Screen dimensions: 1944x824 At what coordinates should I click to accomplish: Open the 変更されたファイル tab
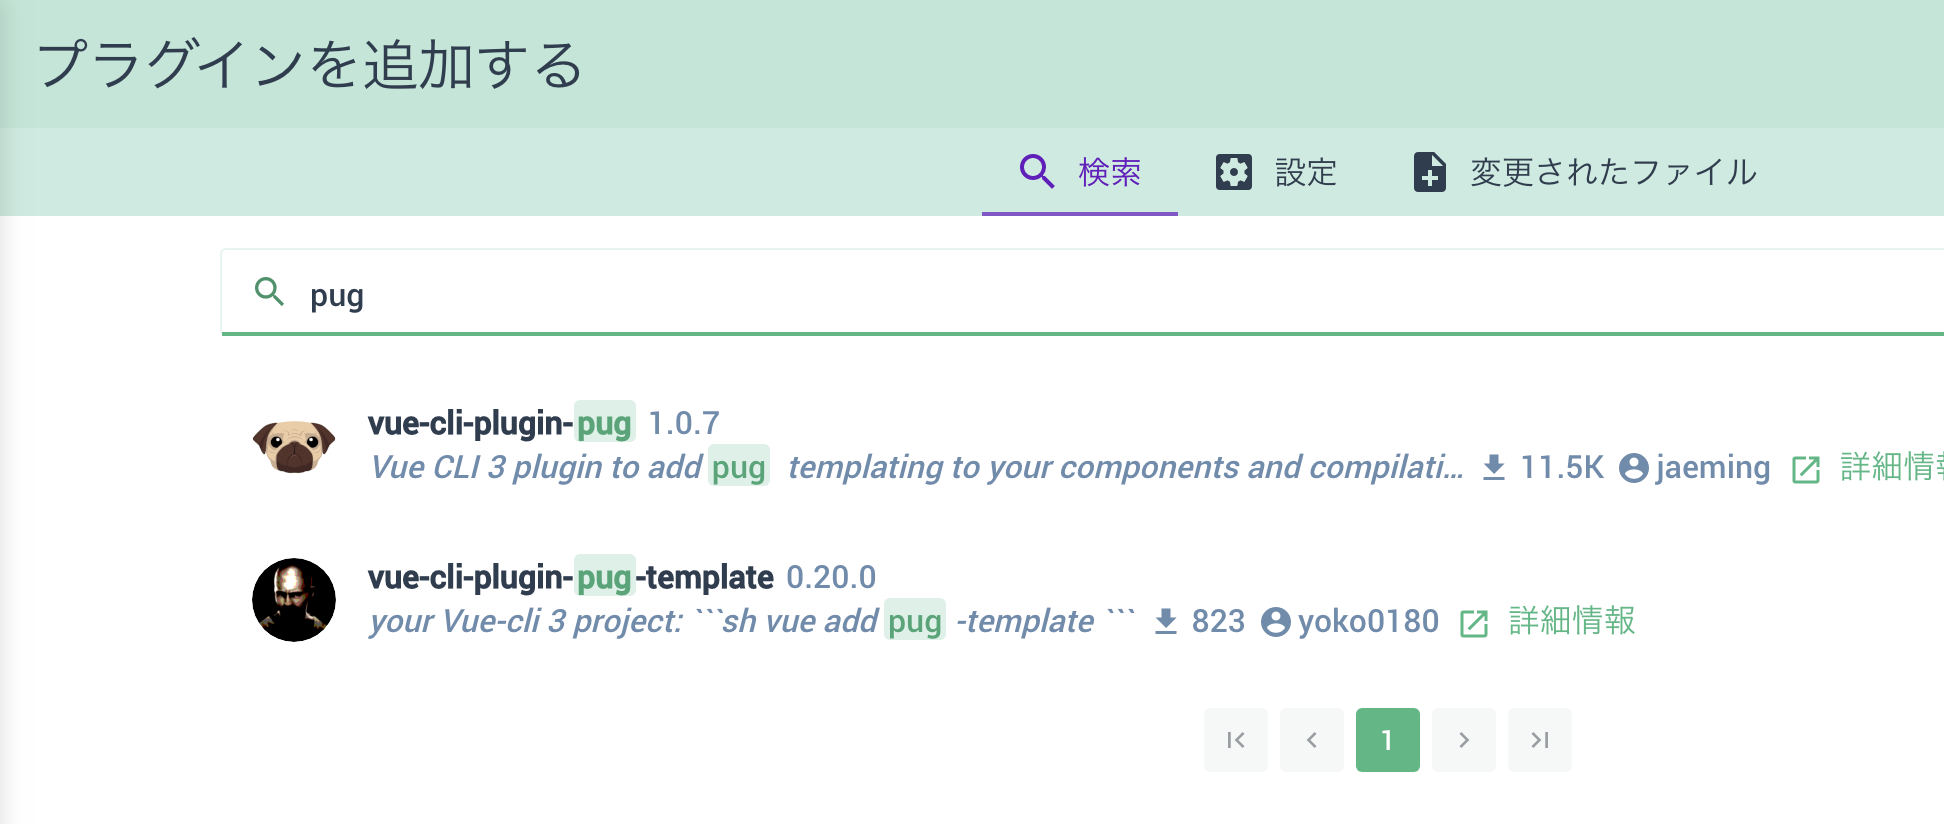tap(1610, 171)
